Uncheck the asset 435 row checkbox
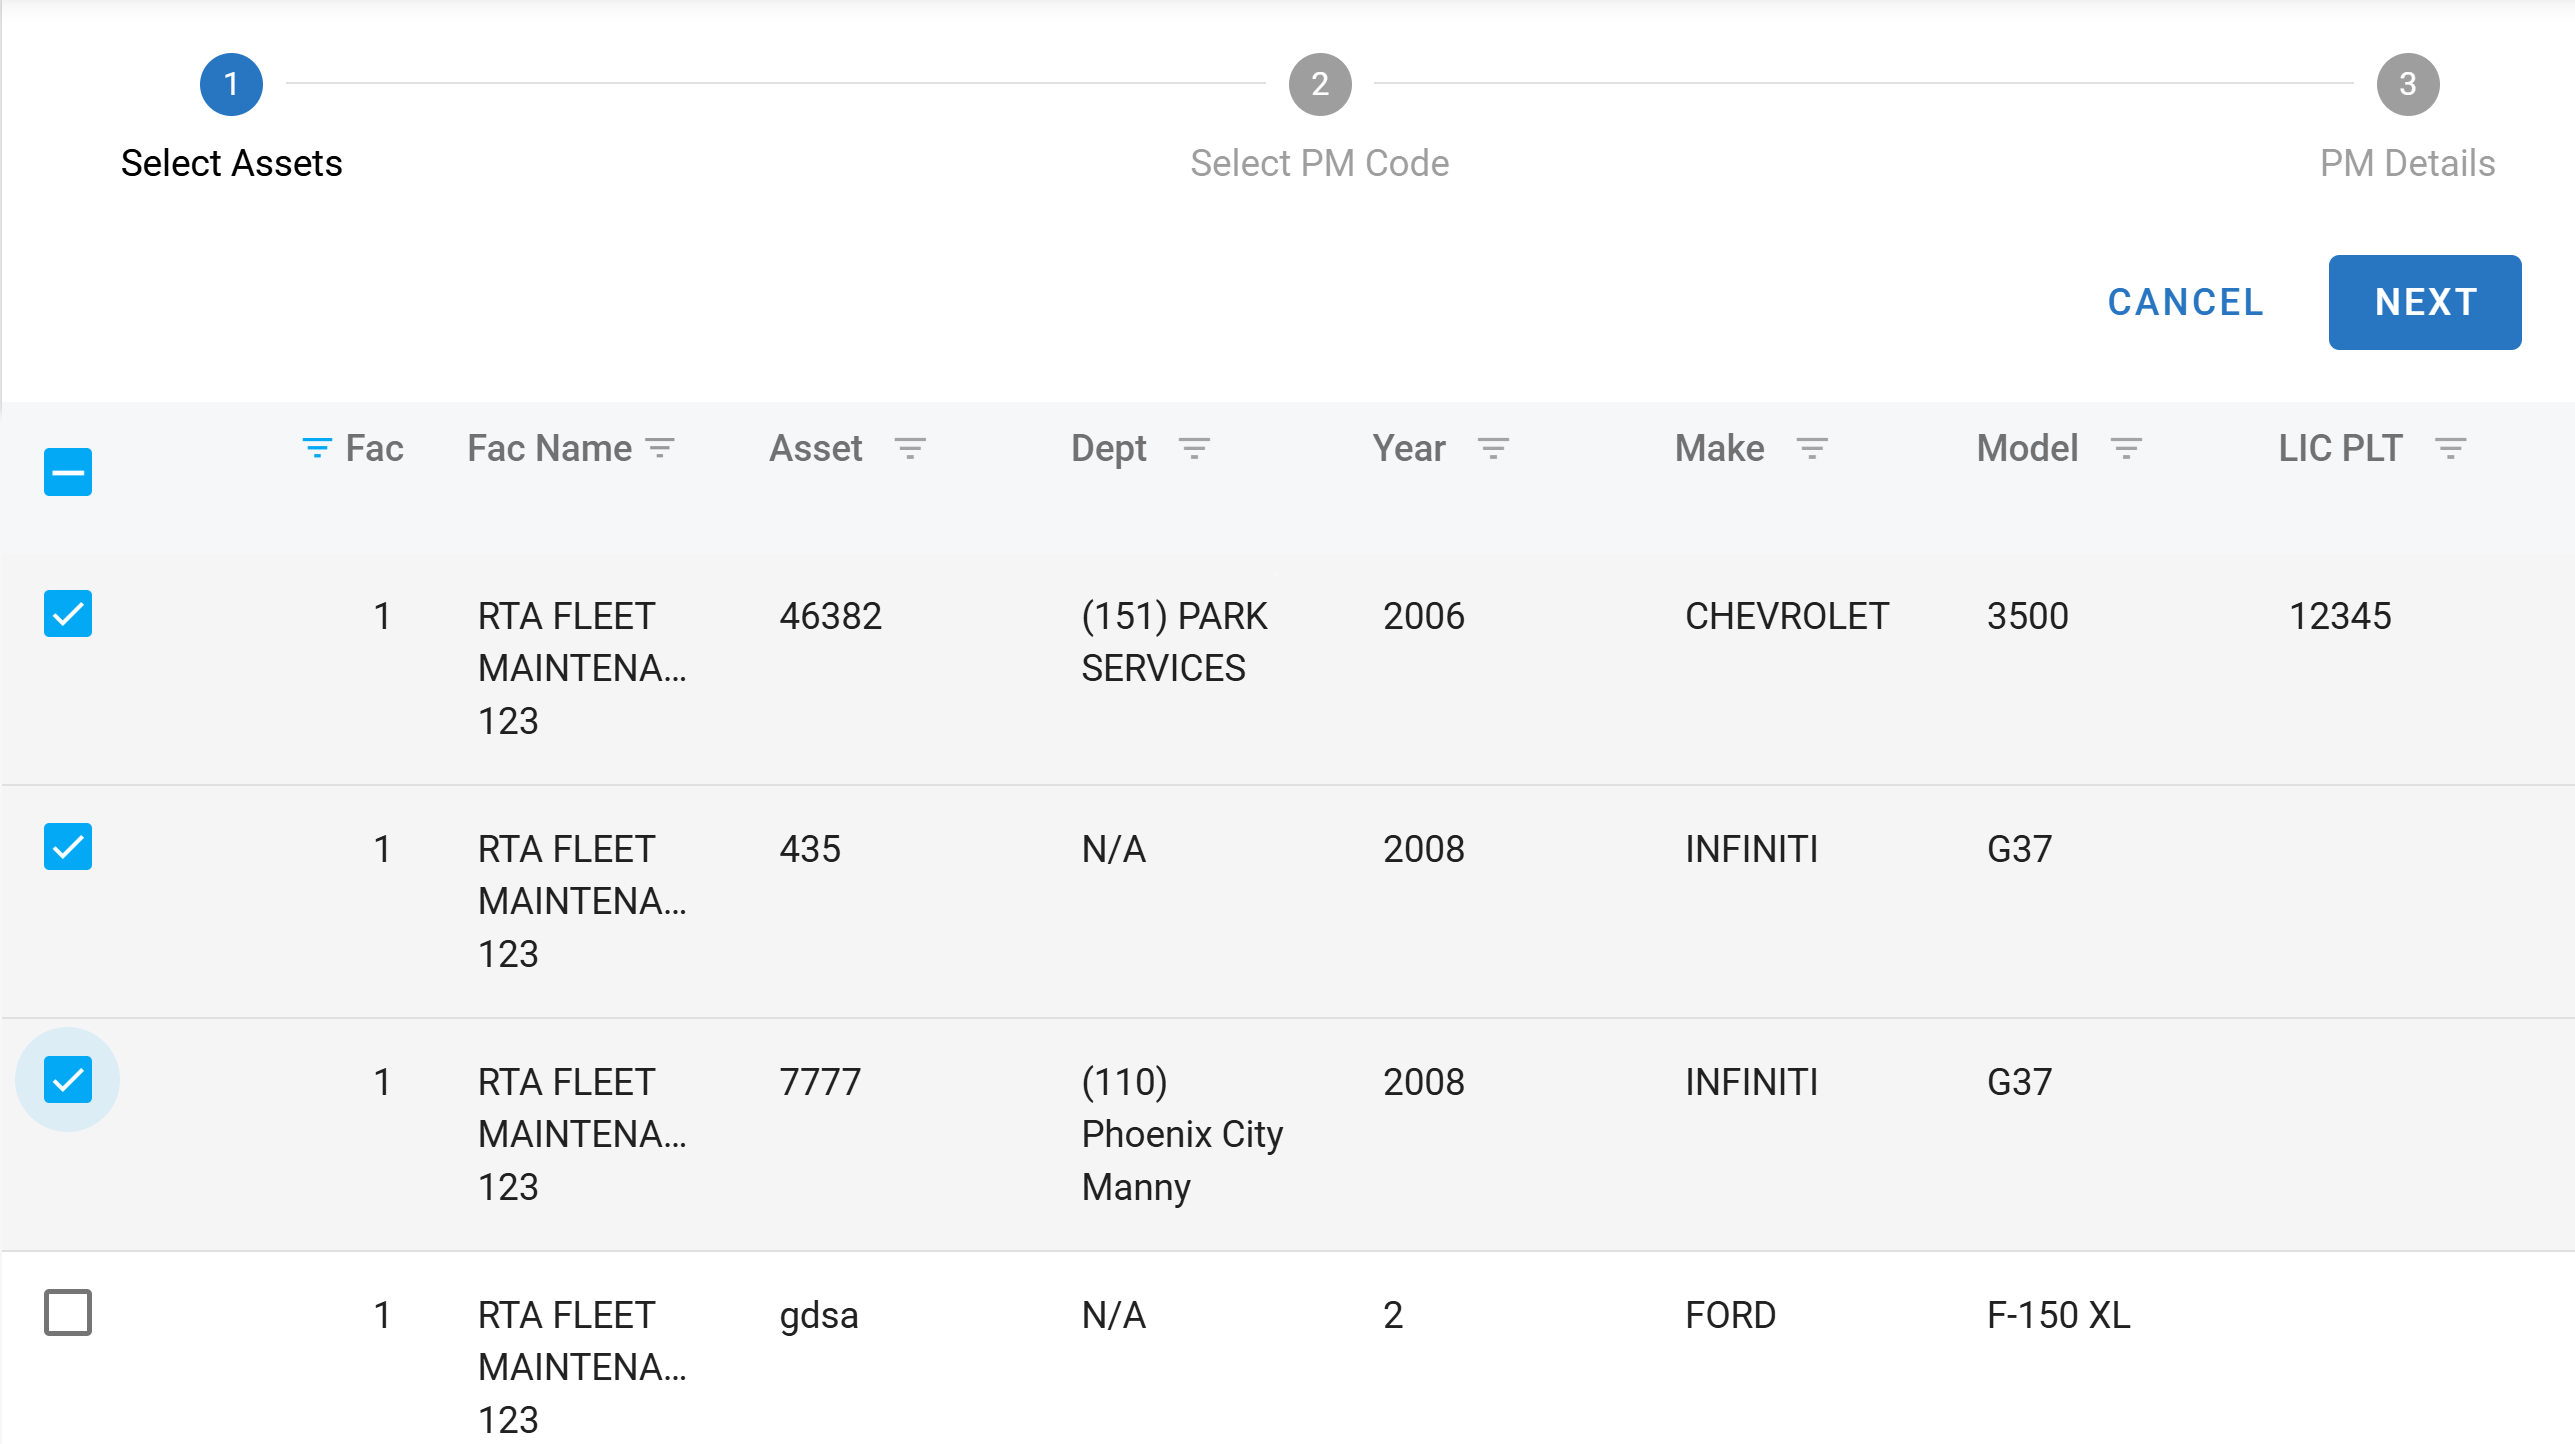The image size is (2575, 1444). pos(68,847)
